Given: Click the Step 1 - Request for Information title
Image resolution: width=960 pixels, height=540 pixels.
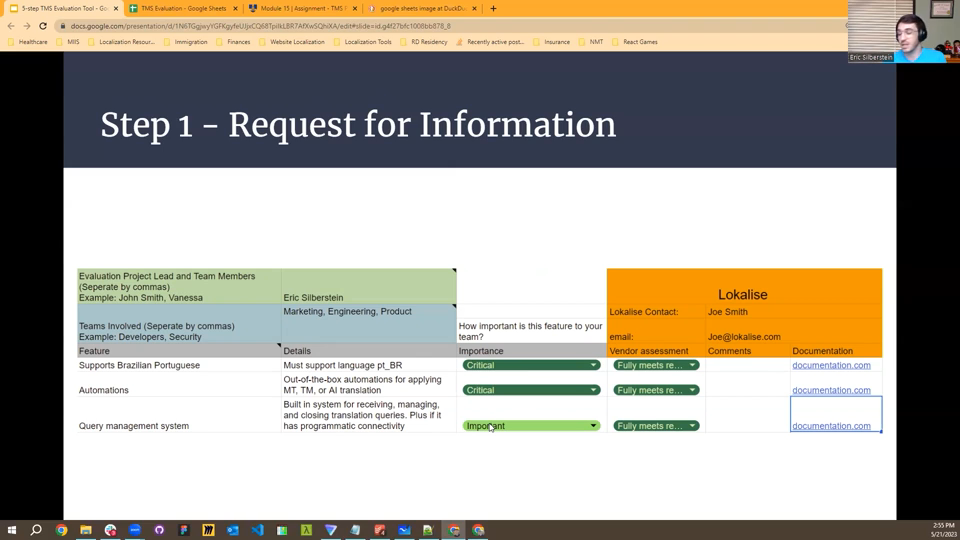Looking at the screenshot, I should [x=358, y=125].
